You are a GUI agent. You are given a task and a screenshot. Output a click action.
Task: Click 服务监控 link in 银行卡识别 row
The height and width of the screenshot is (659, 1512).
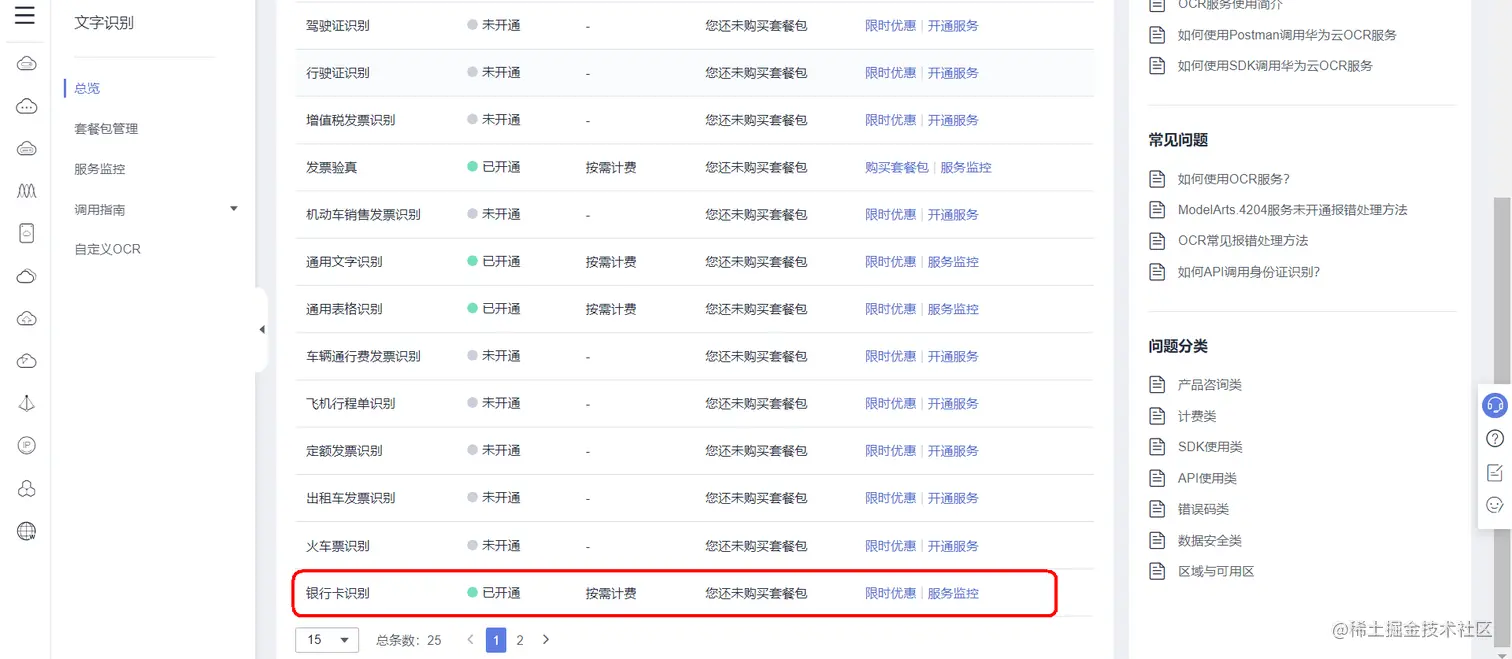(953, 593)
